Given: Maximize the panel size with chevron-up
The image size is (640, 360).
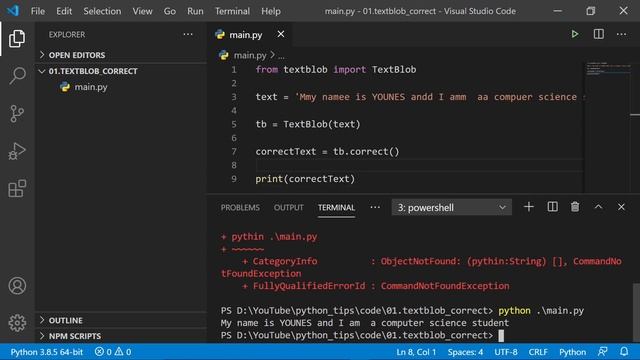Looking at the screenshot, I should [598, 207].
